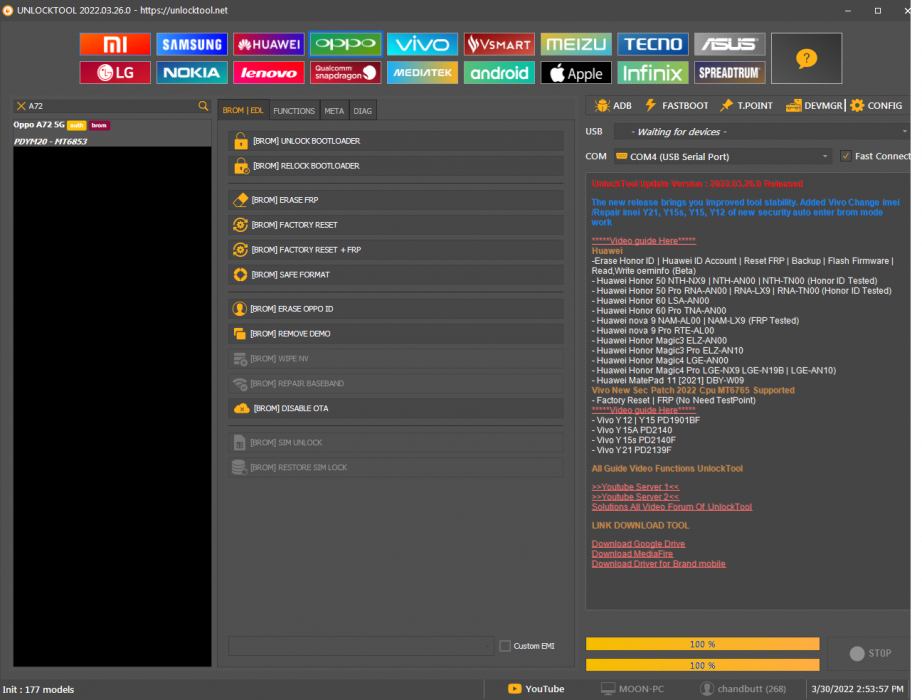
Task: Select the Apple brand logo
Action: (x=576, y=72)
